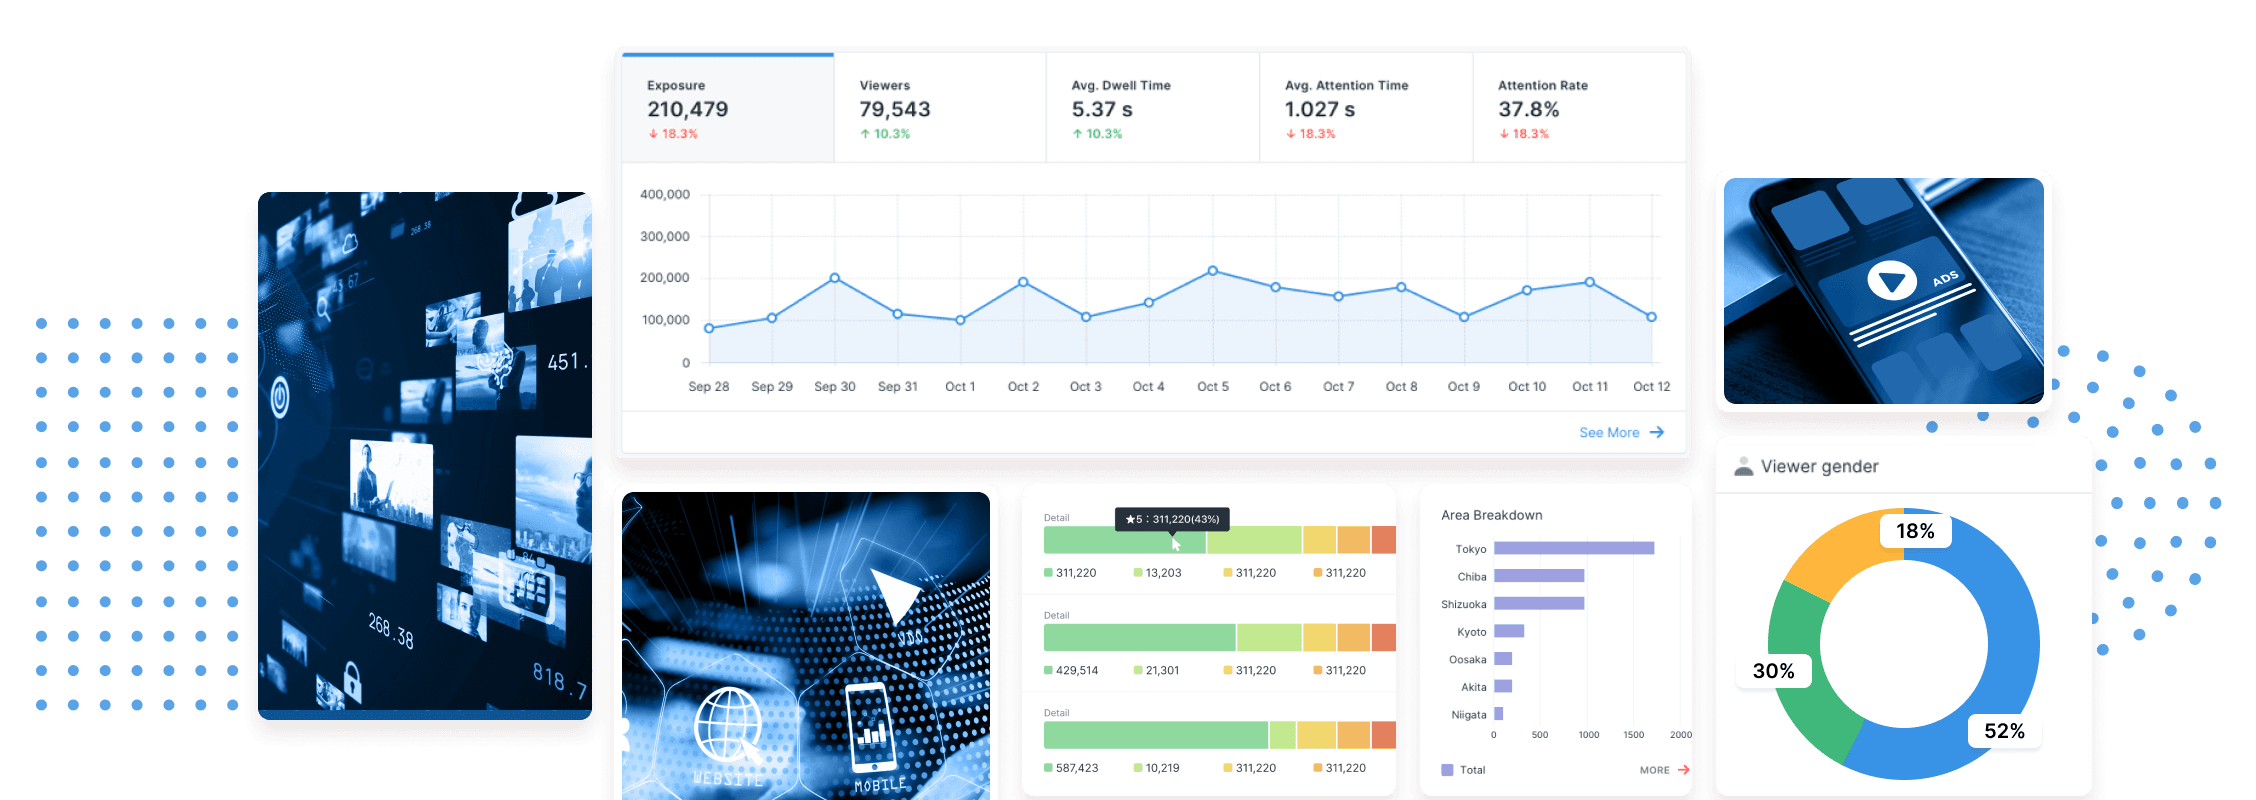
Task: Click the Attention Rate value 37.8%
Action: [1529, 109]
